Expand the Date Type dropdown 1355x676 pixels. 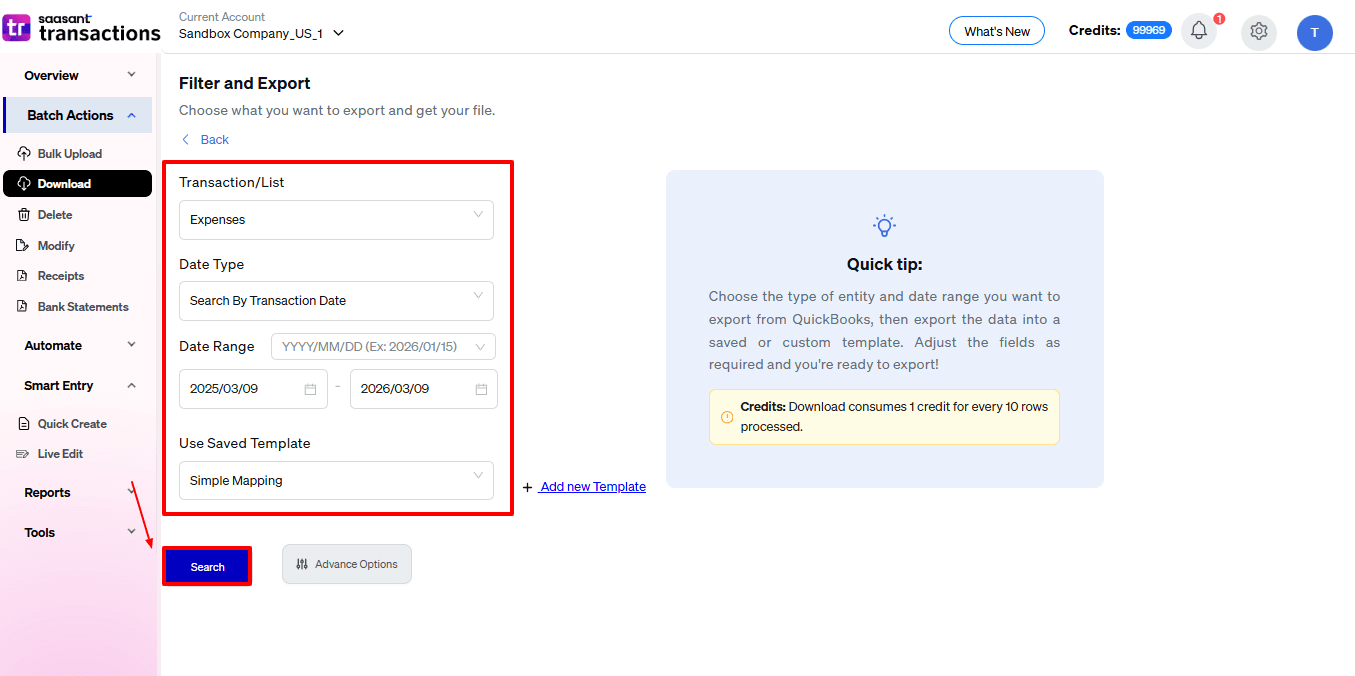point(336,301)
